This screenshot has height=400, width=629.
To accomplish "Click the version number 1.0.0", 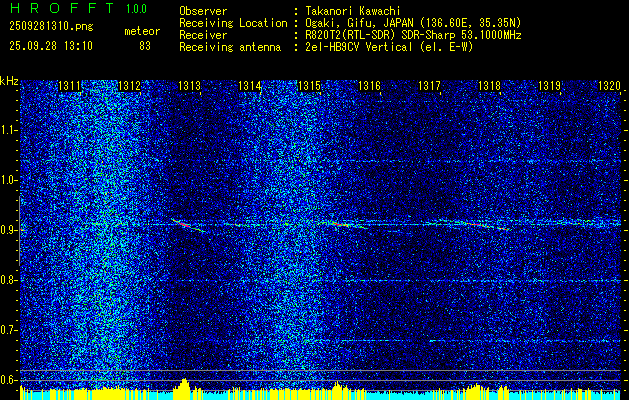I will click(x=137, y=9).
